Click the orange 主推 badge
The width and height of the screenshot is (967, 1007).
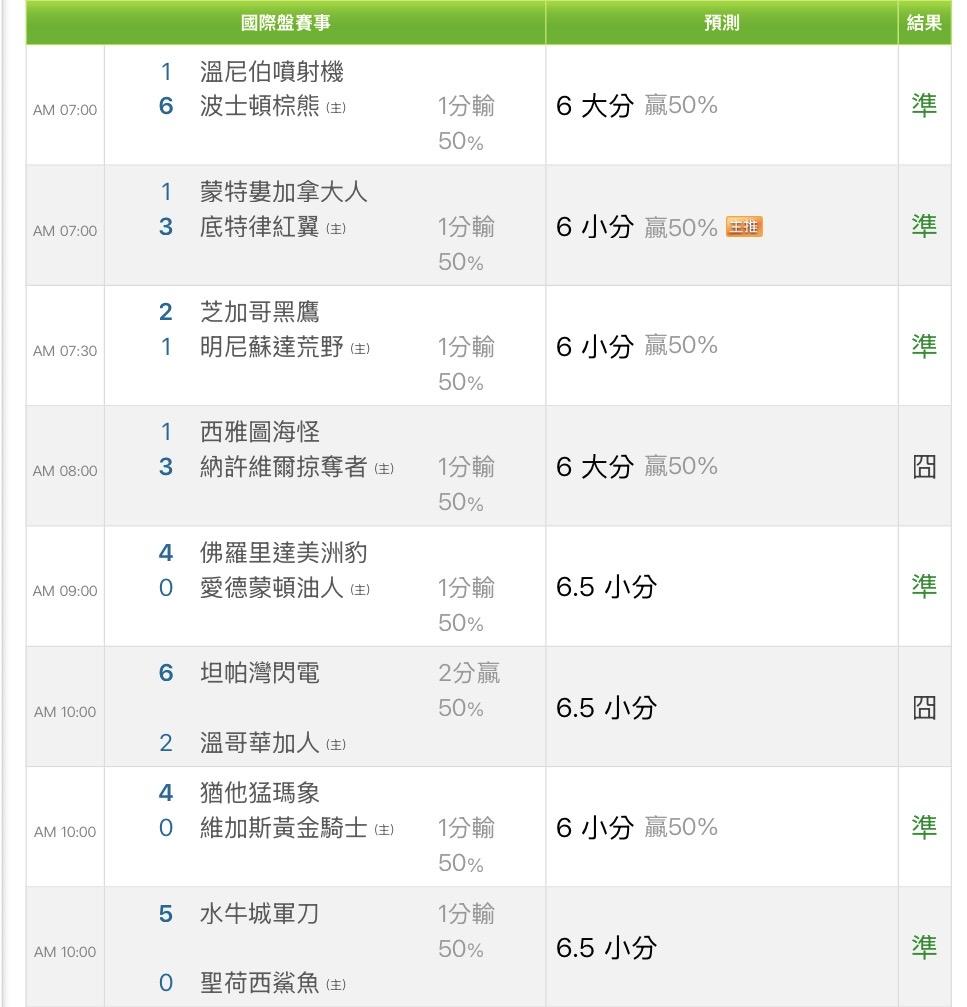pos(744,227)
